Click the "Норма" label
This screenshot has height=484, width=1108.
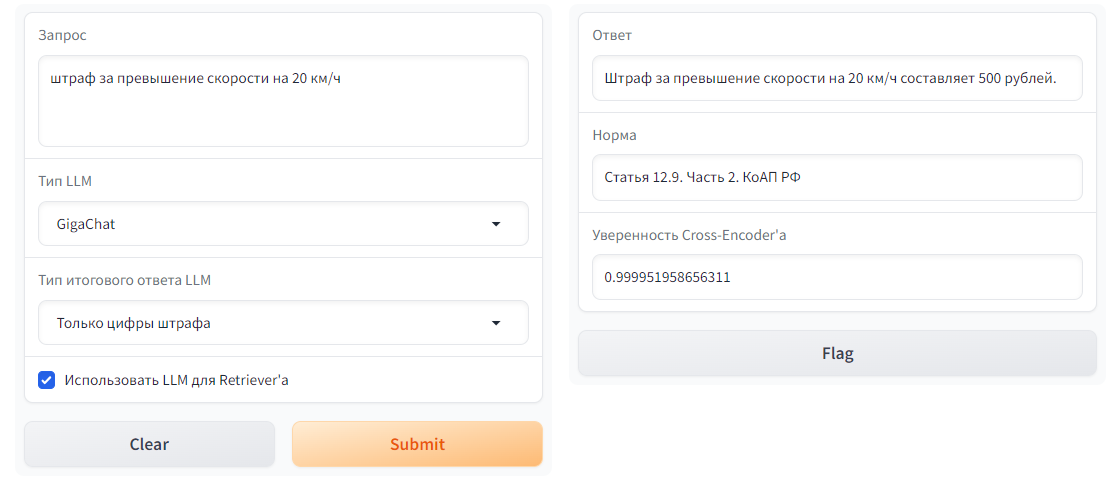pyautogui.click(x=614, y=135)
